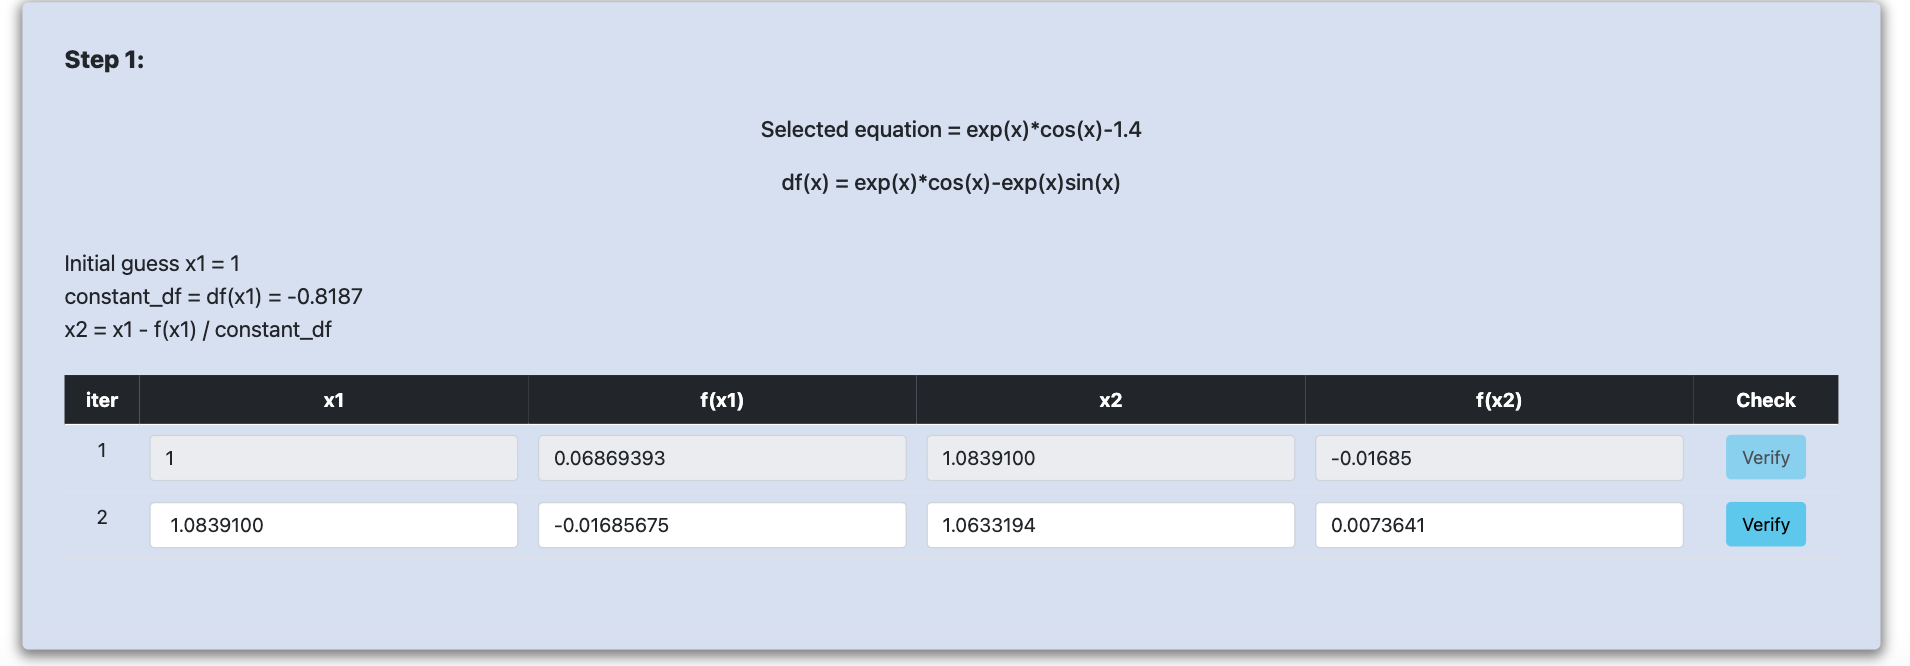The image size is (1910, 666).
Task: Click the disabled Verify button in row 1
Action: coord(1765,457)
